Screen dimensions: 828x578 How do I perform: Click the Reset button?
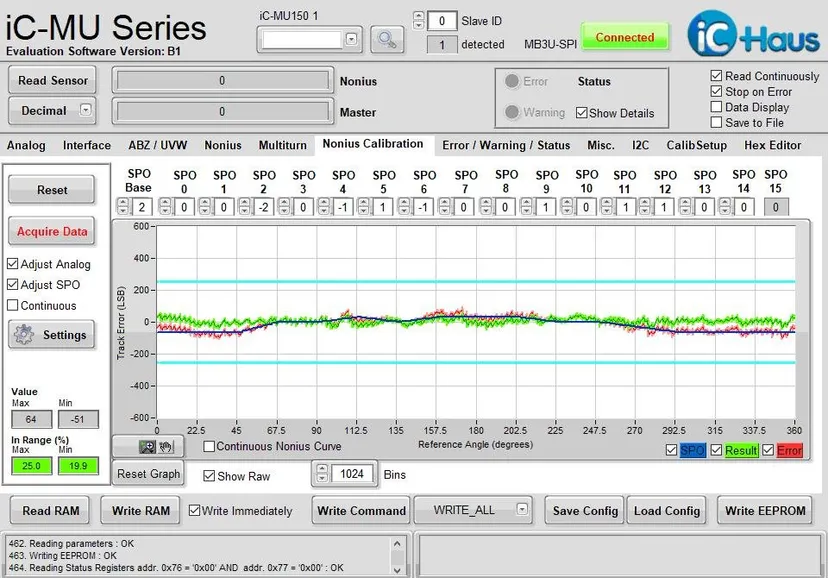tap(52, 189)
